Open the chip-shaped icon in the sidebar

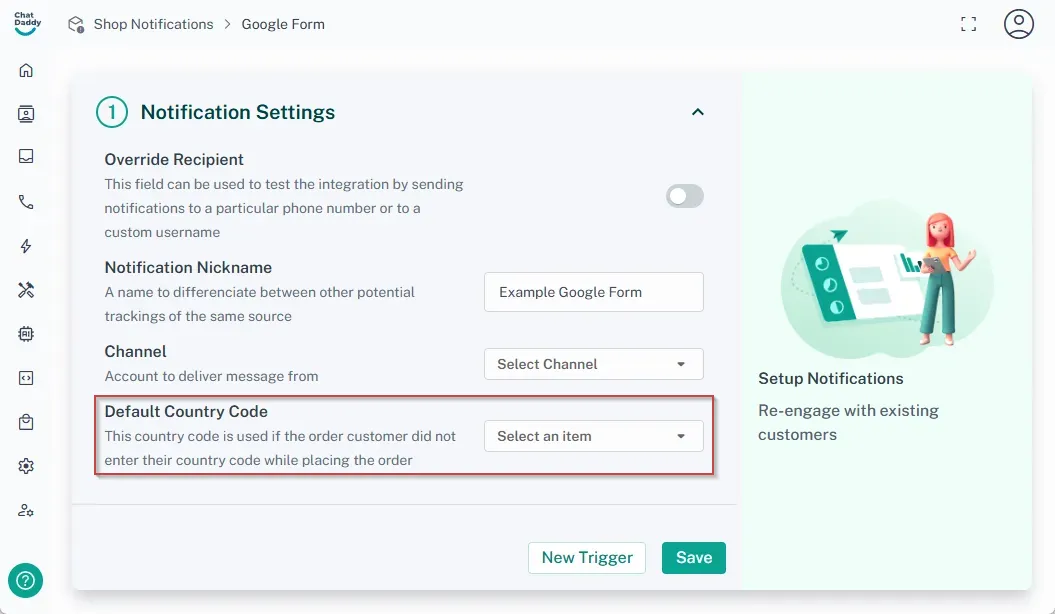point(26,334)
